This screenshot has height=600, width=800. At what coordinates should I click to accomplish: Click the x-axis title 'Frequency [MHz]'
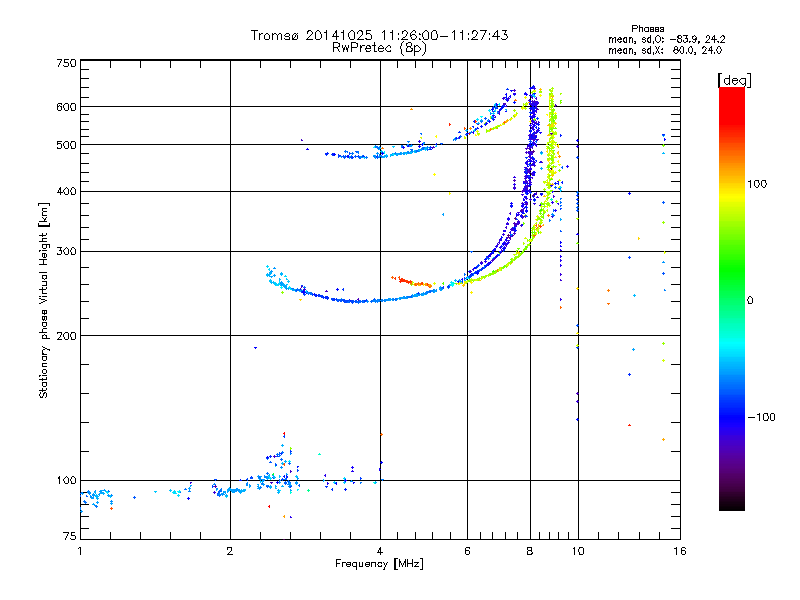(379, 564)
